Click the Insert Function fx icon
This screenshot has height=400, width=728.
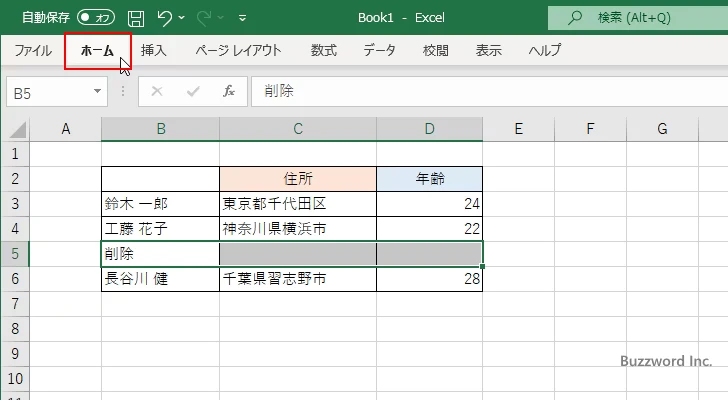(229, 91)
